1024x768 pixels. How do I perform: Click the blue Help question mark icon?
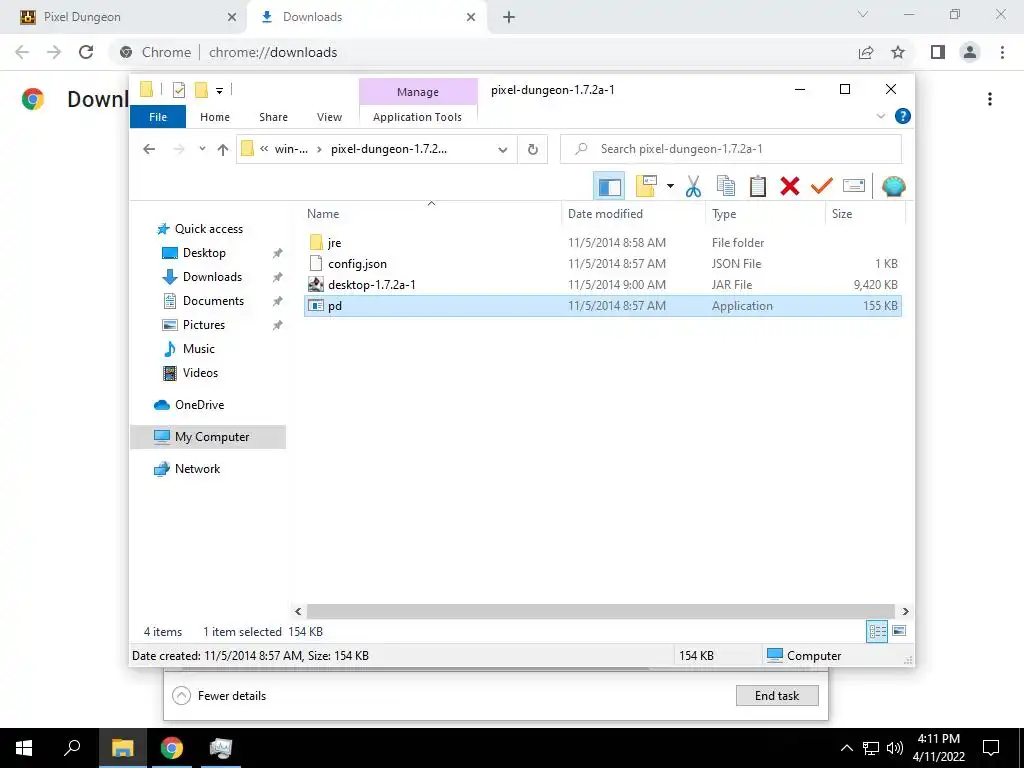click(x=903, y=116)
